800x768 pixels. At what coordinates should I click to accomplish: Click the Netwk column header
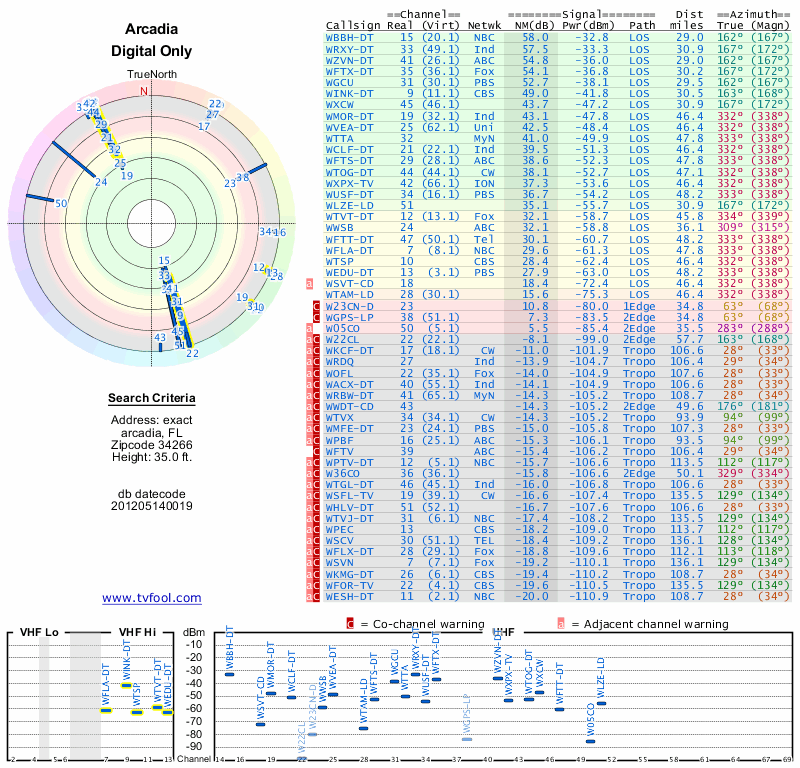[484, 26]
